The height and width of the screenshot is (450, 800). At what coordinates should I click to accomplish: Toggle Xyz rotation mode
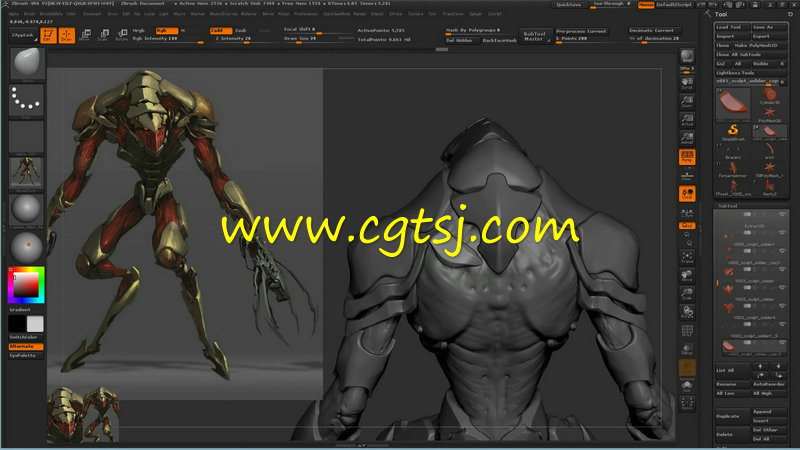click(x=687, y=226)
